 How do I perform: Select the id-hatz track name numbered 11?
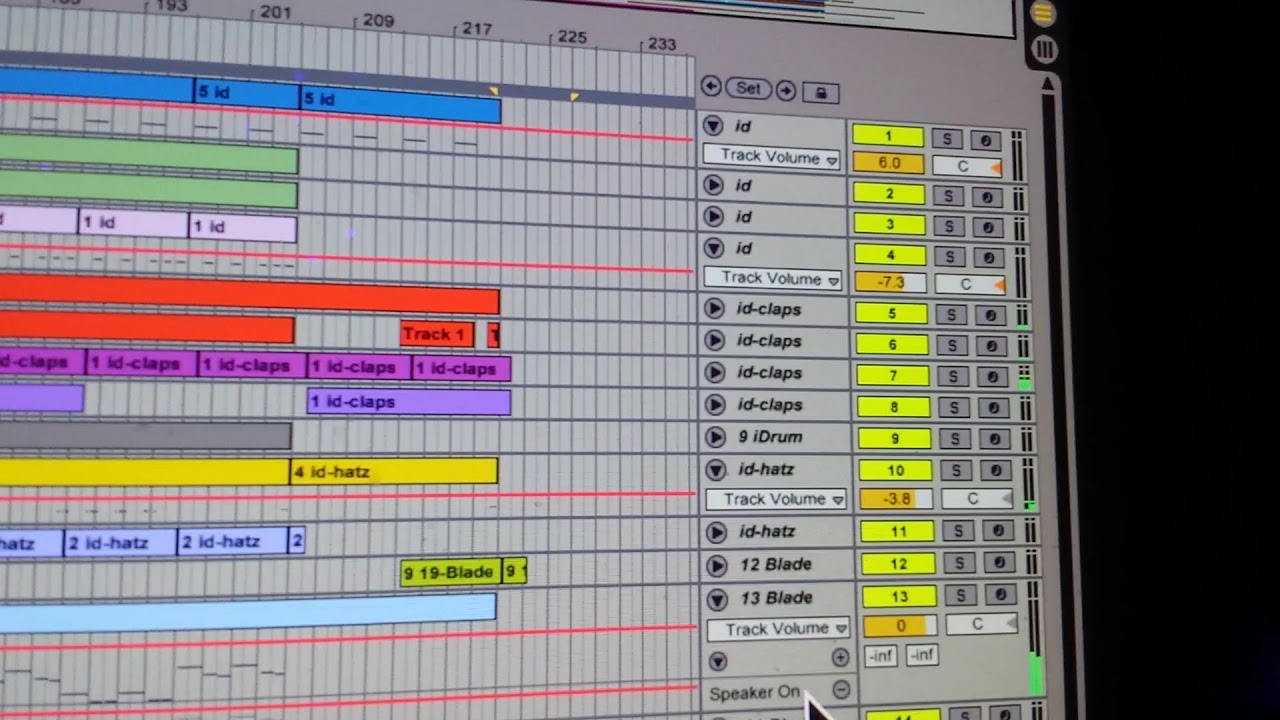[x=766, y=531]
